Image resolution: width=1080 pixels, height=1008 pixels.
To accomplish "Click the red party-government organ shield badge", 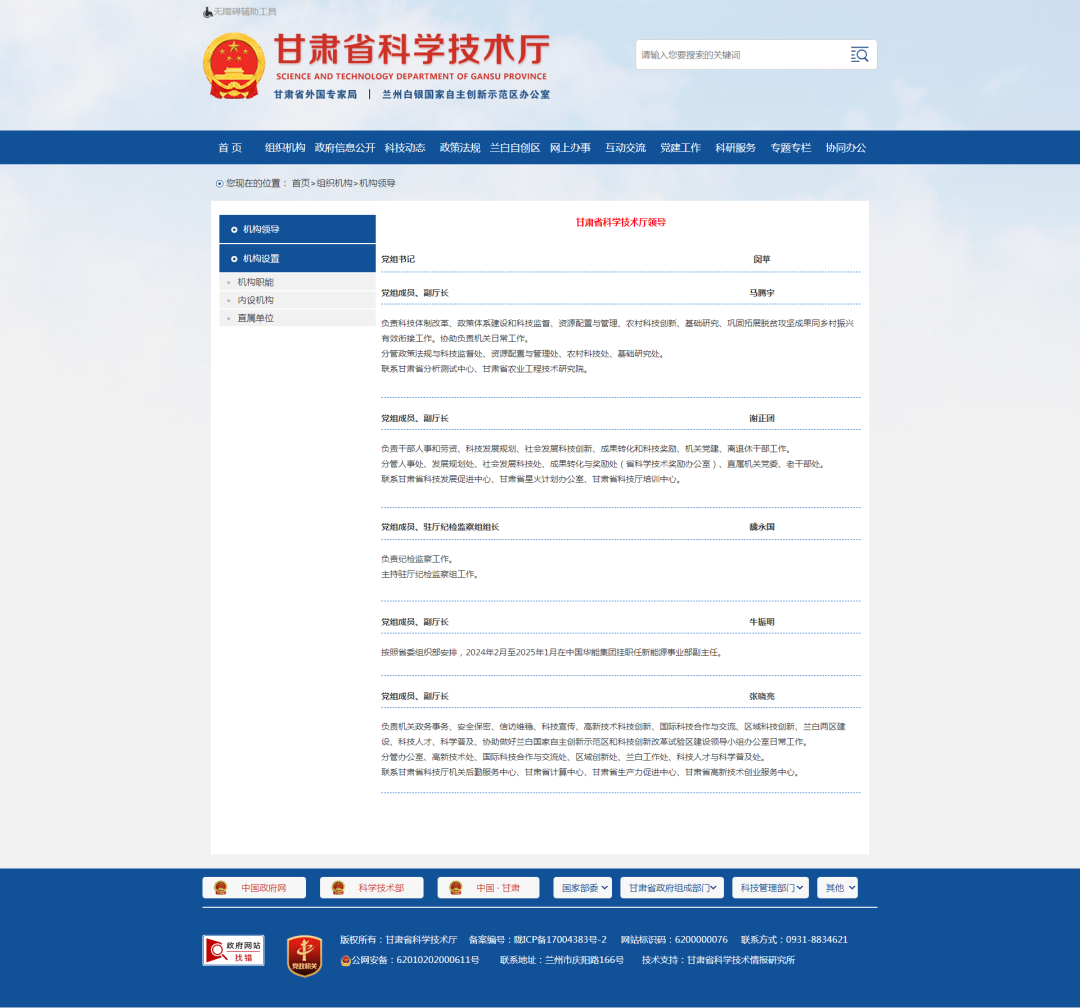I will click(x=304, y=956).
